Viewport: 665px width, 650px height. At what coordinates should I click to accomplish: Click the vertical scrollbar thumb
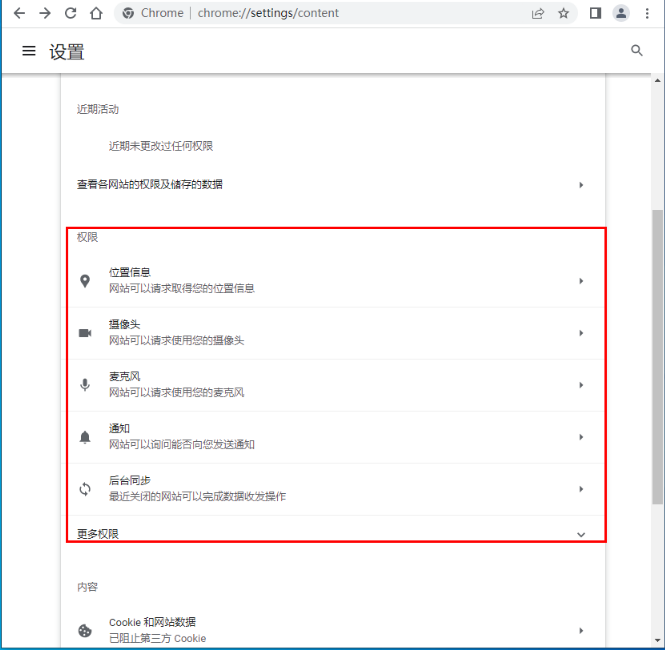658,357
